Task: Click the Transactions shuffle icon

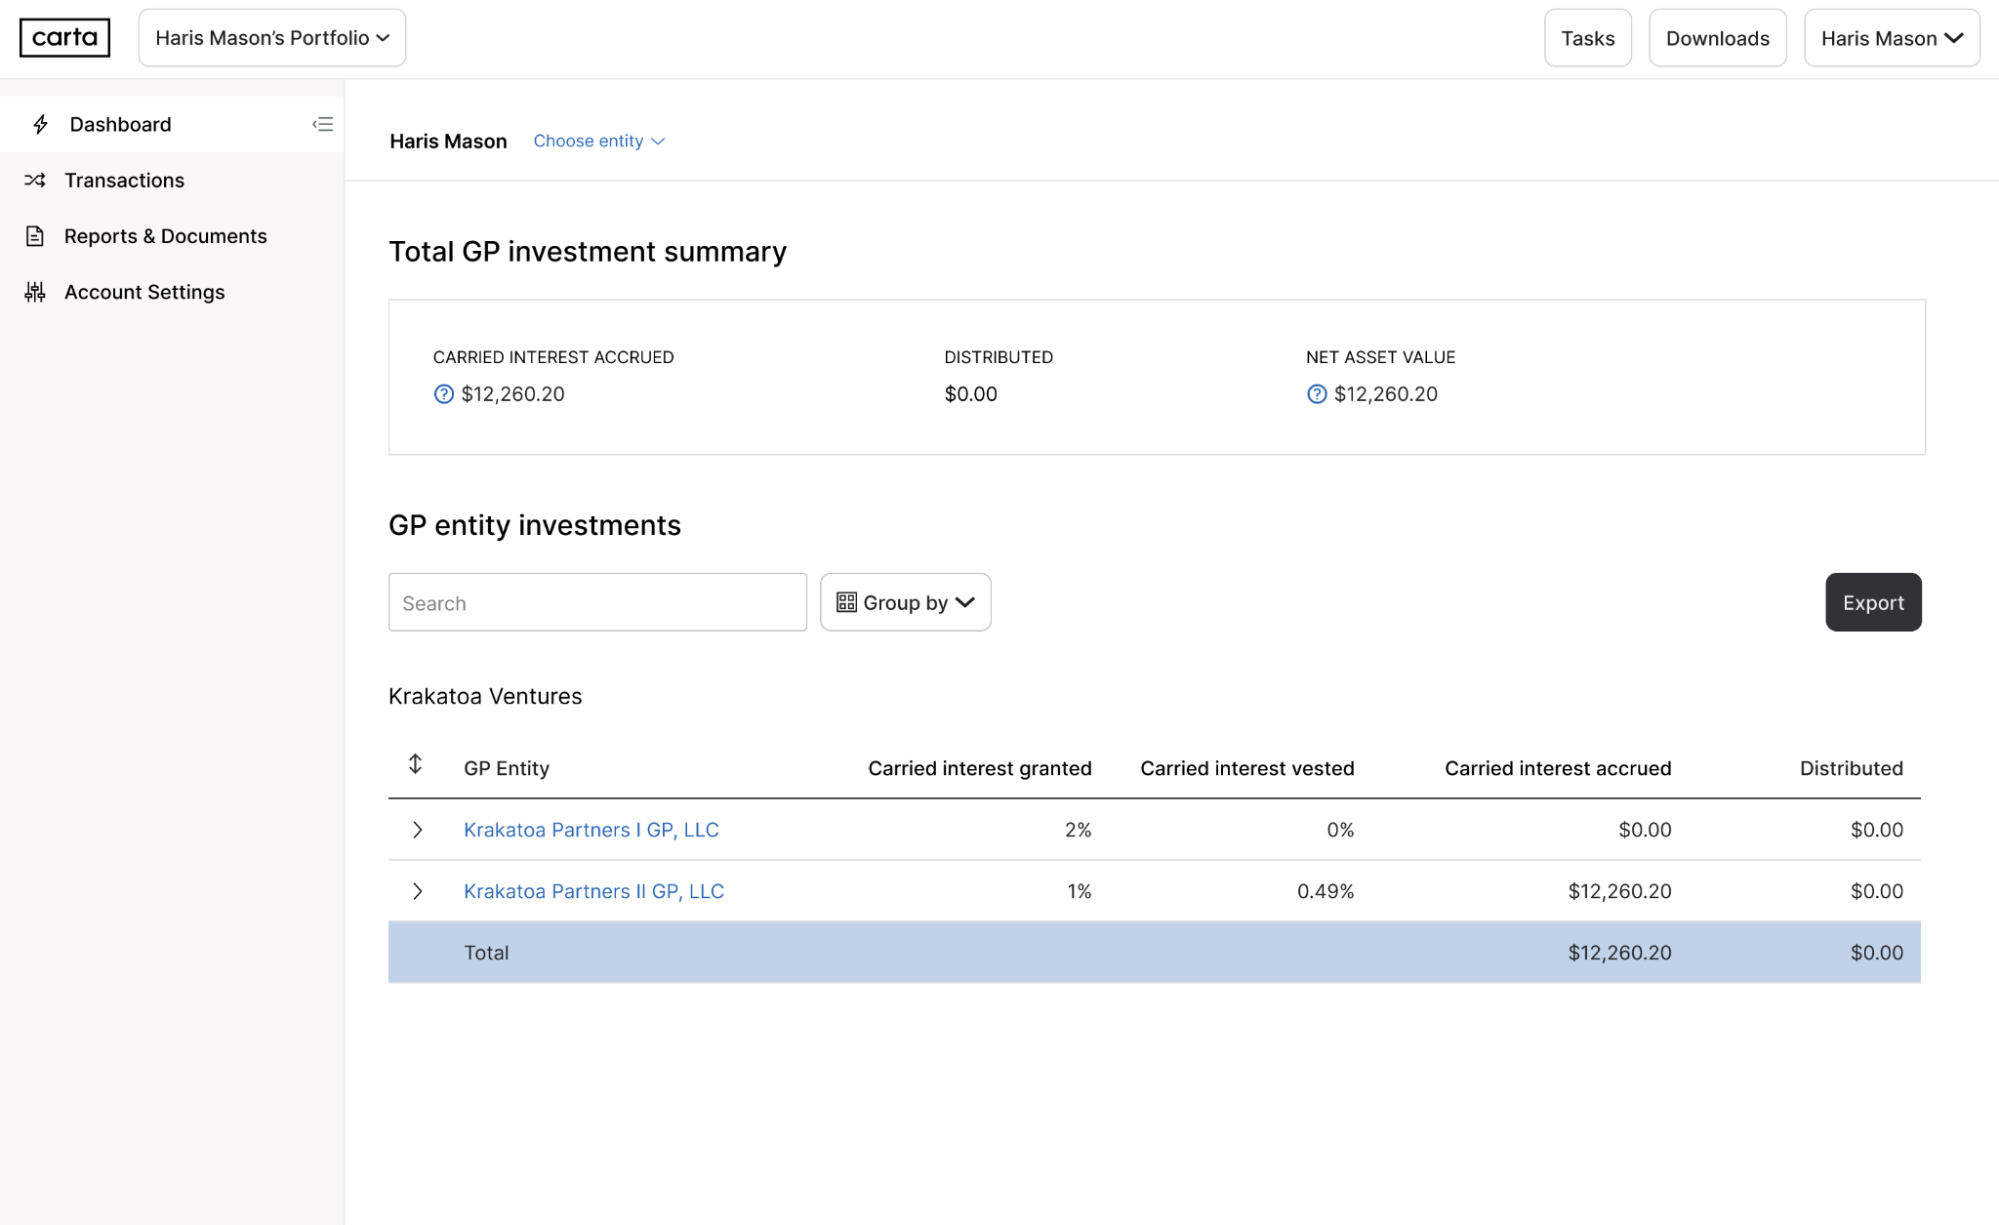Action: (35, 180)
